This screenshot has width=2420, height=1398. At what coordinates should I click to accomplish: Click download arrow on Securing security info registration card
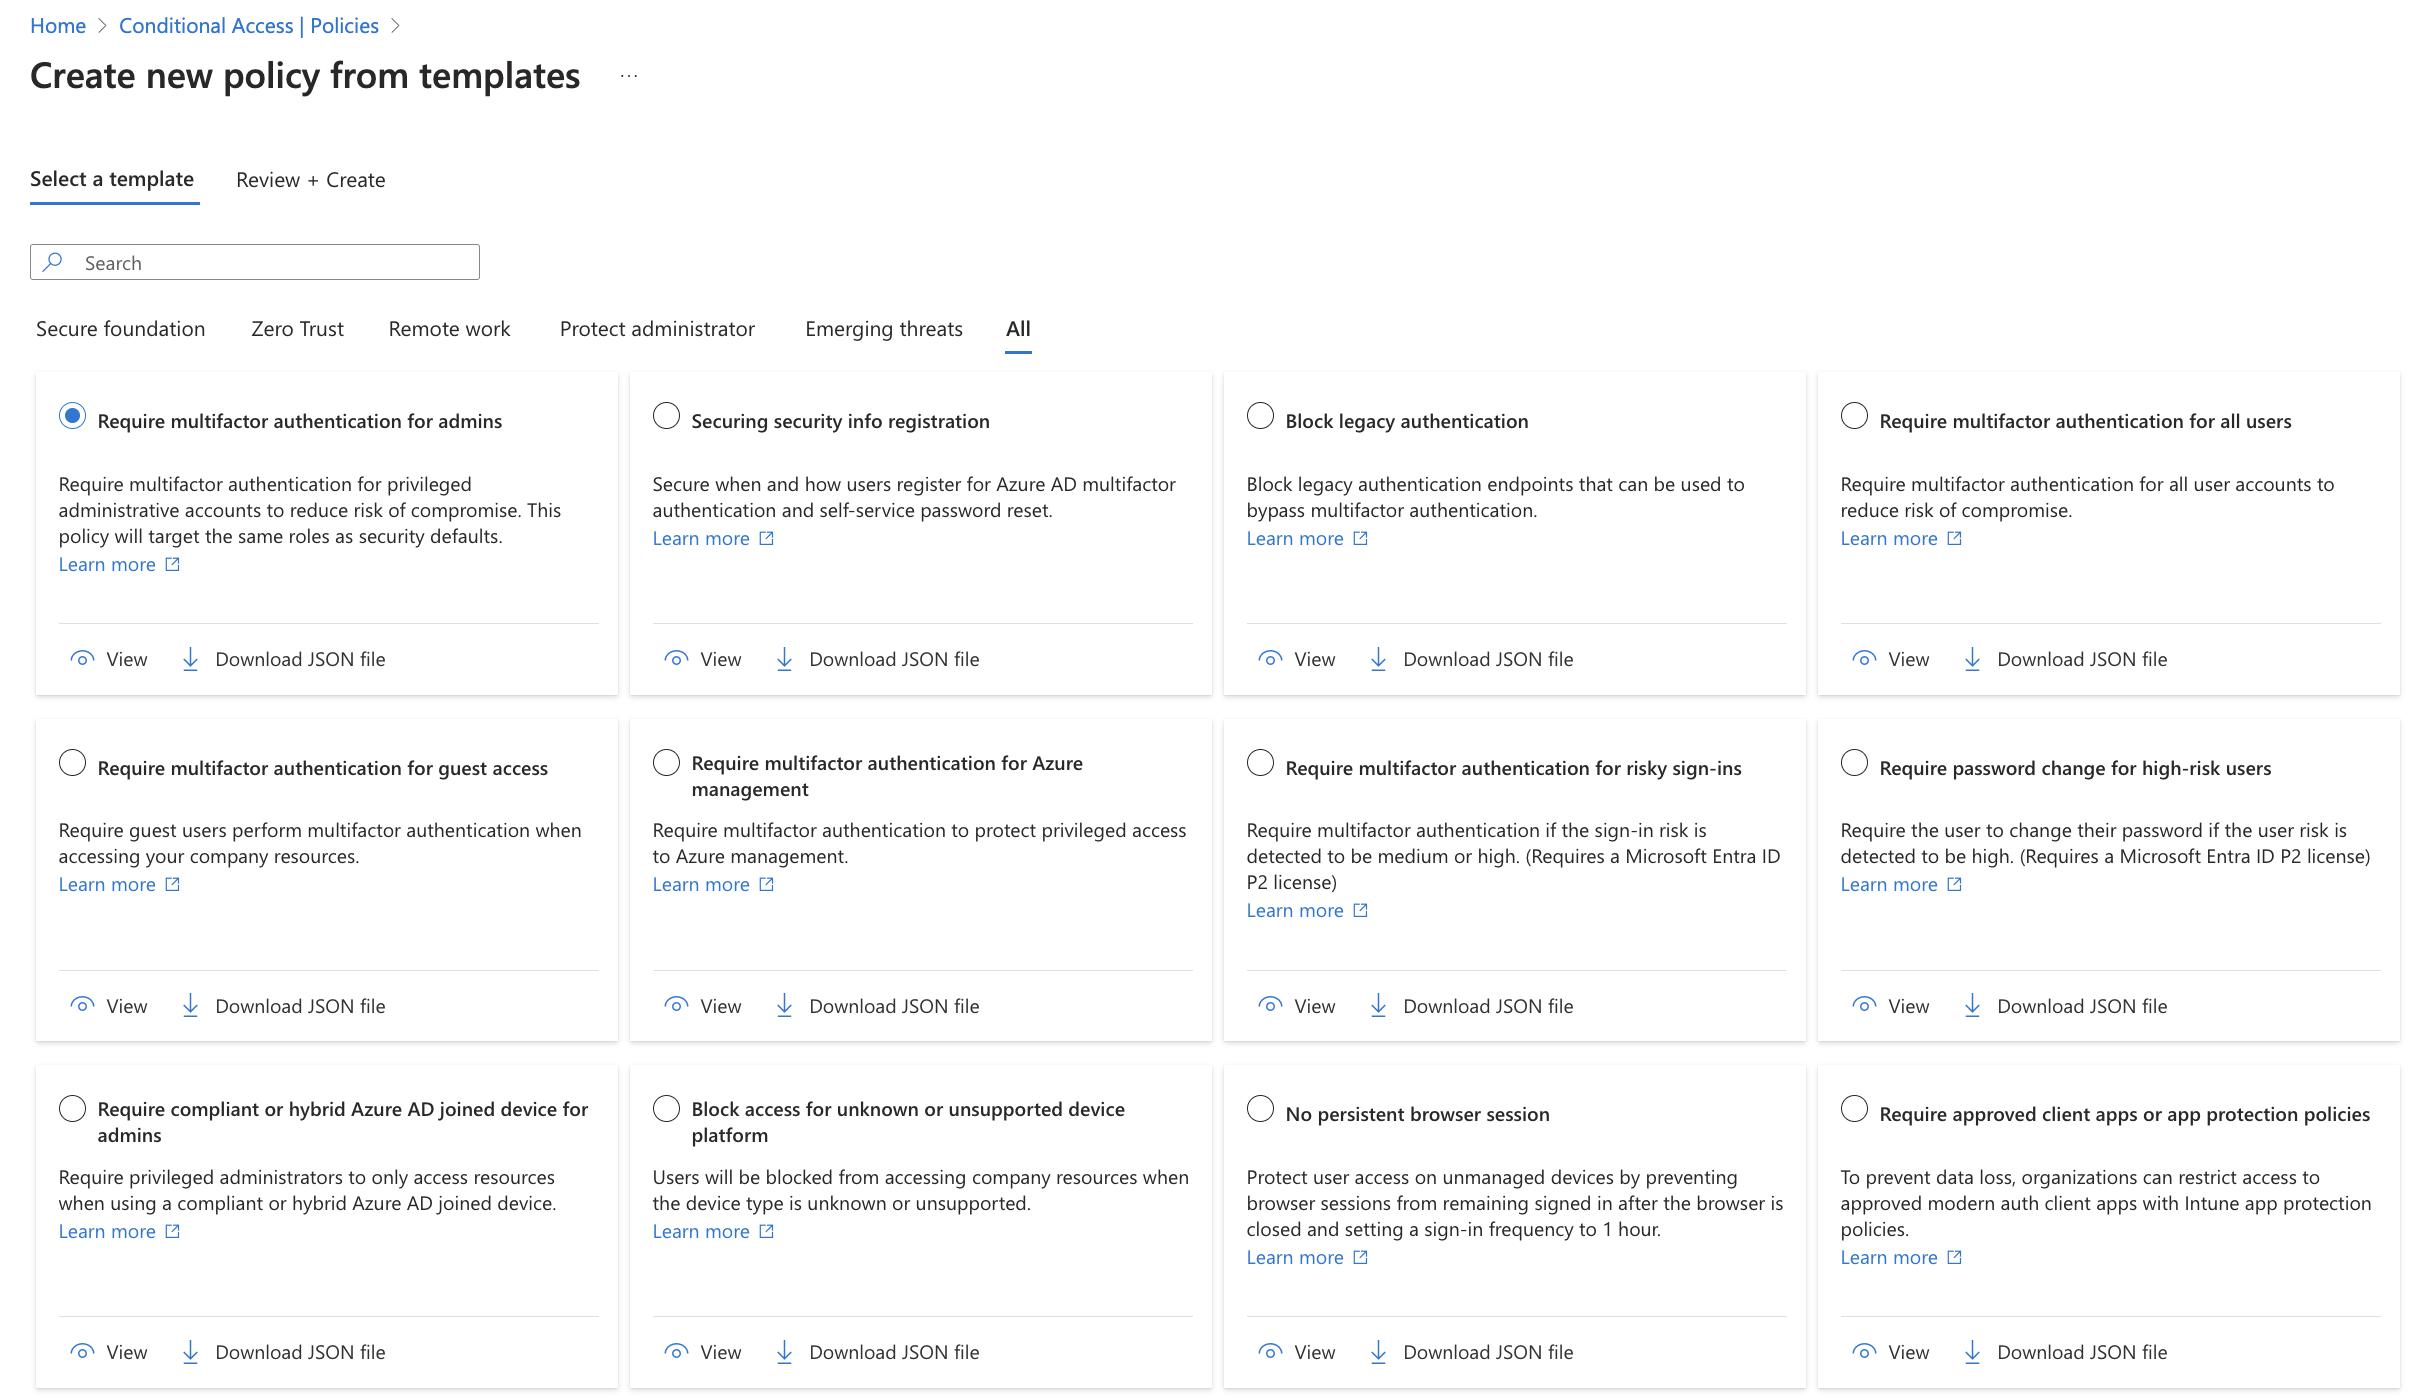[784, 659]
